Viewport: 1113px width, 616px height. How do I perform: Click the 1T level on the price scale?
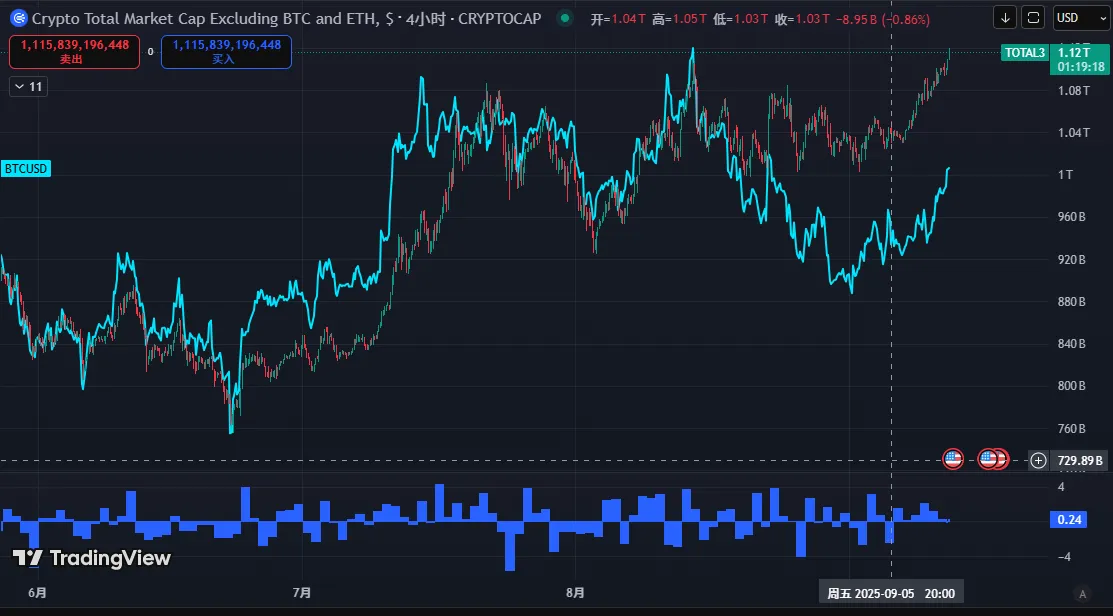1066,175
